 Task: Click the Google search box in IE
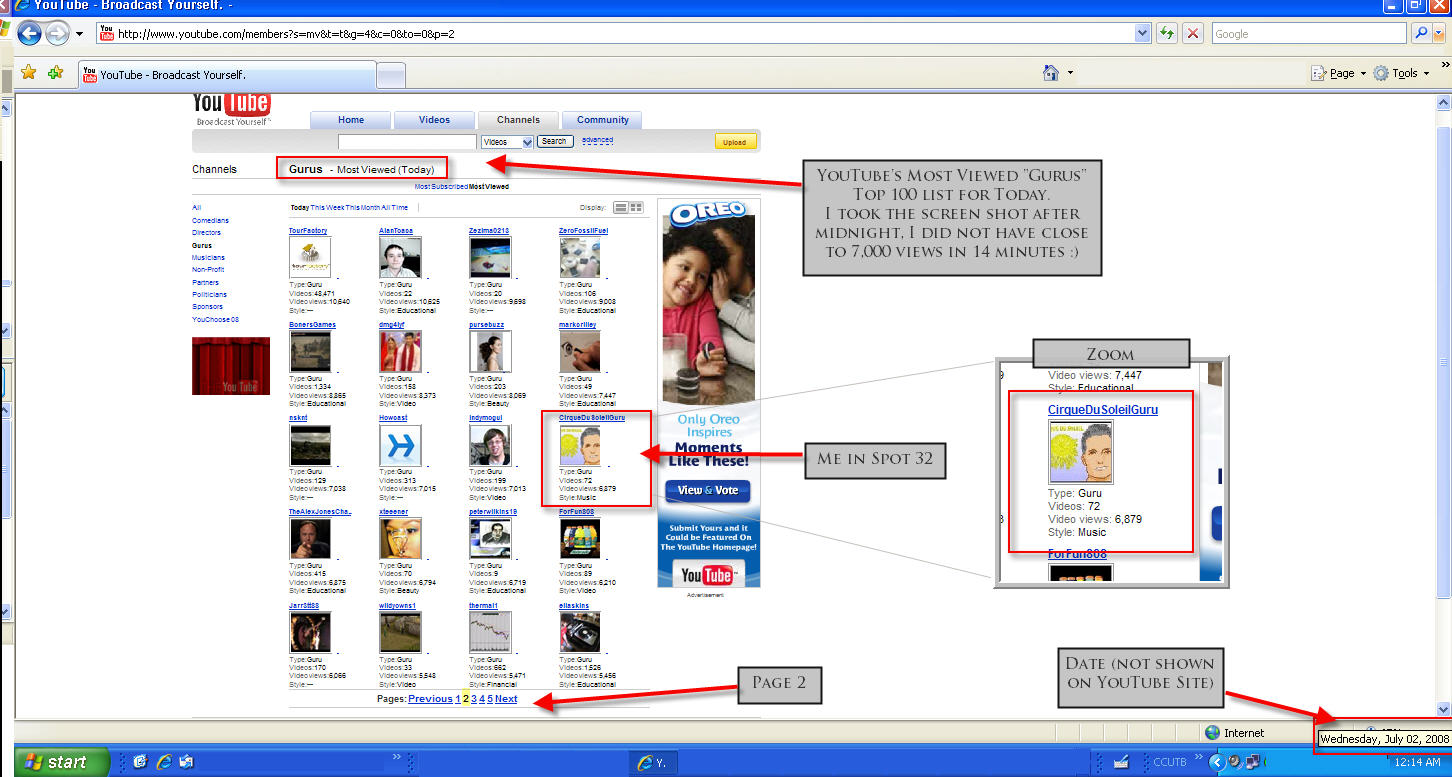(1308, 34)
